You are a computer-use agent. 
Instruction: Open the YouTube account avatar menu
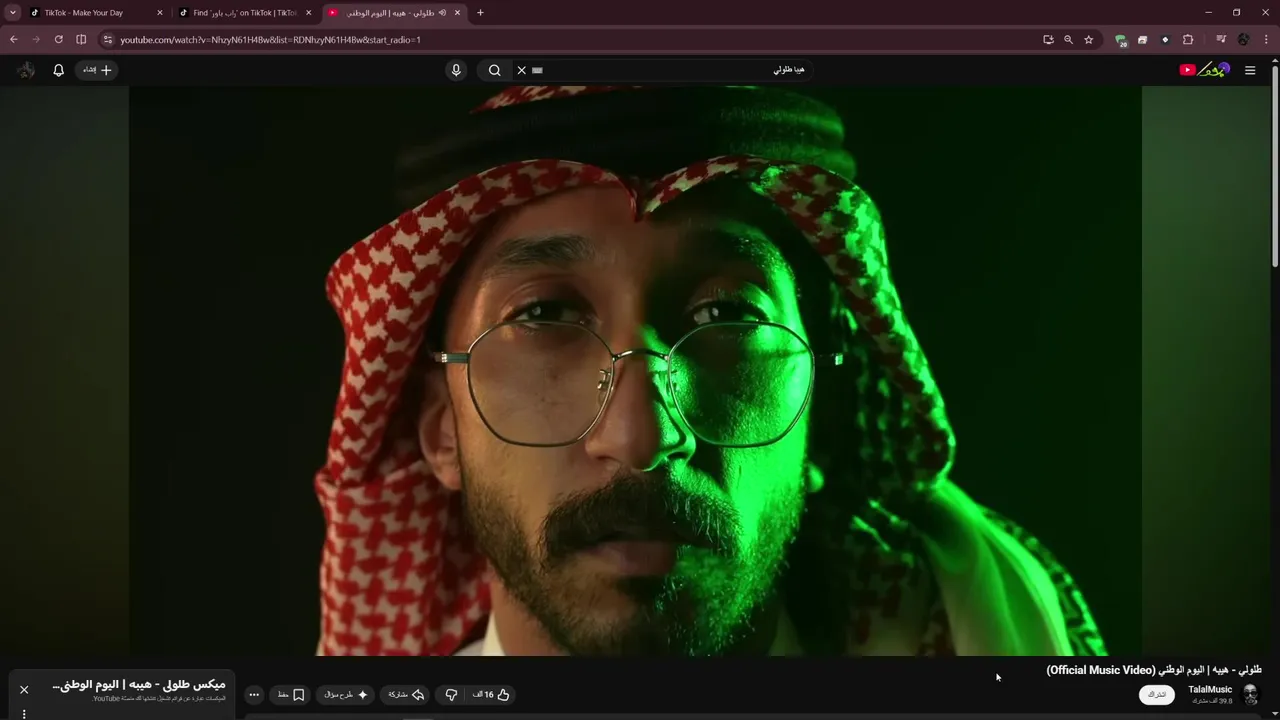(26, 70)
